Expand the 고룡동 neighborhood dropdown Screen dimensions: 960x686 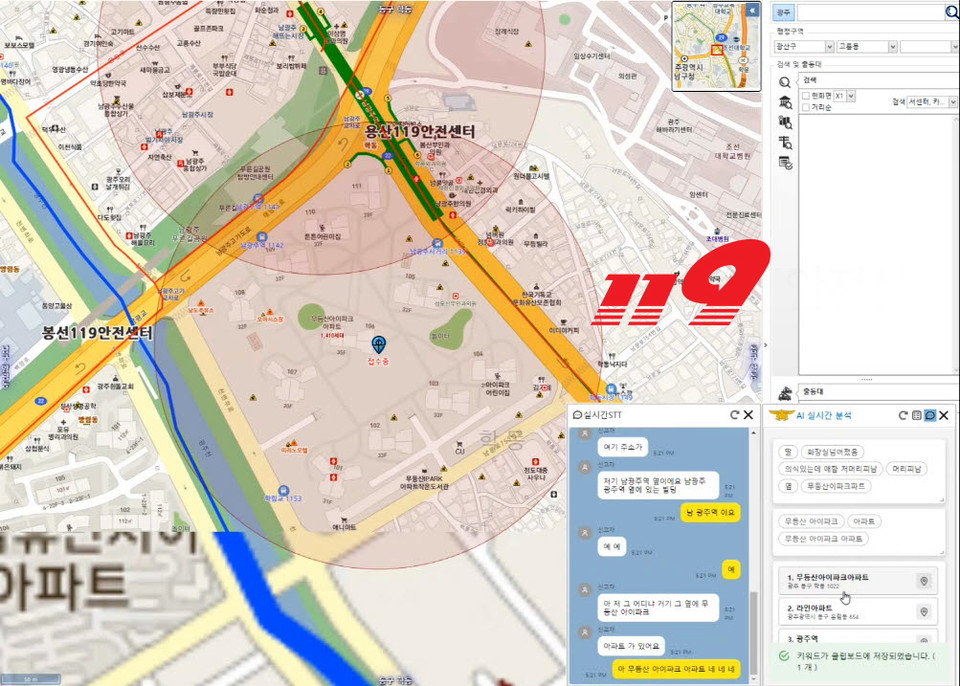(891, 47)
